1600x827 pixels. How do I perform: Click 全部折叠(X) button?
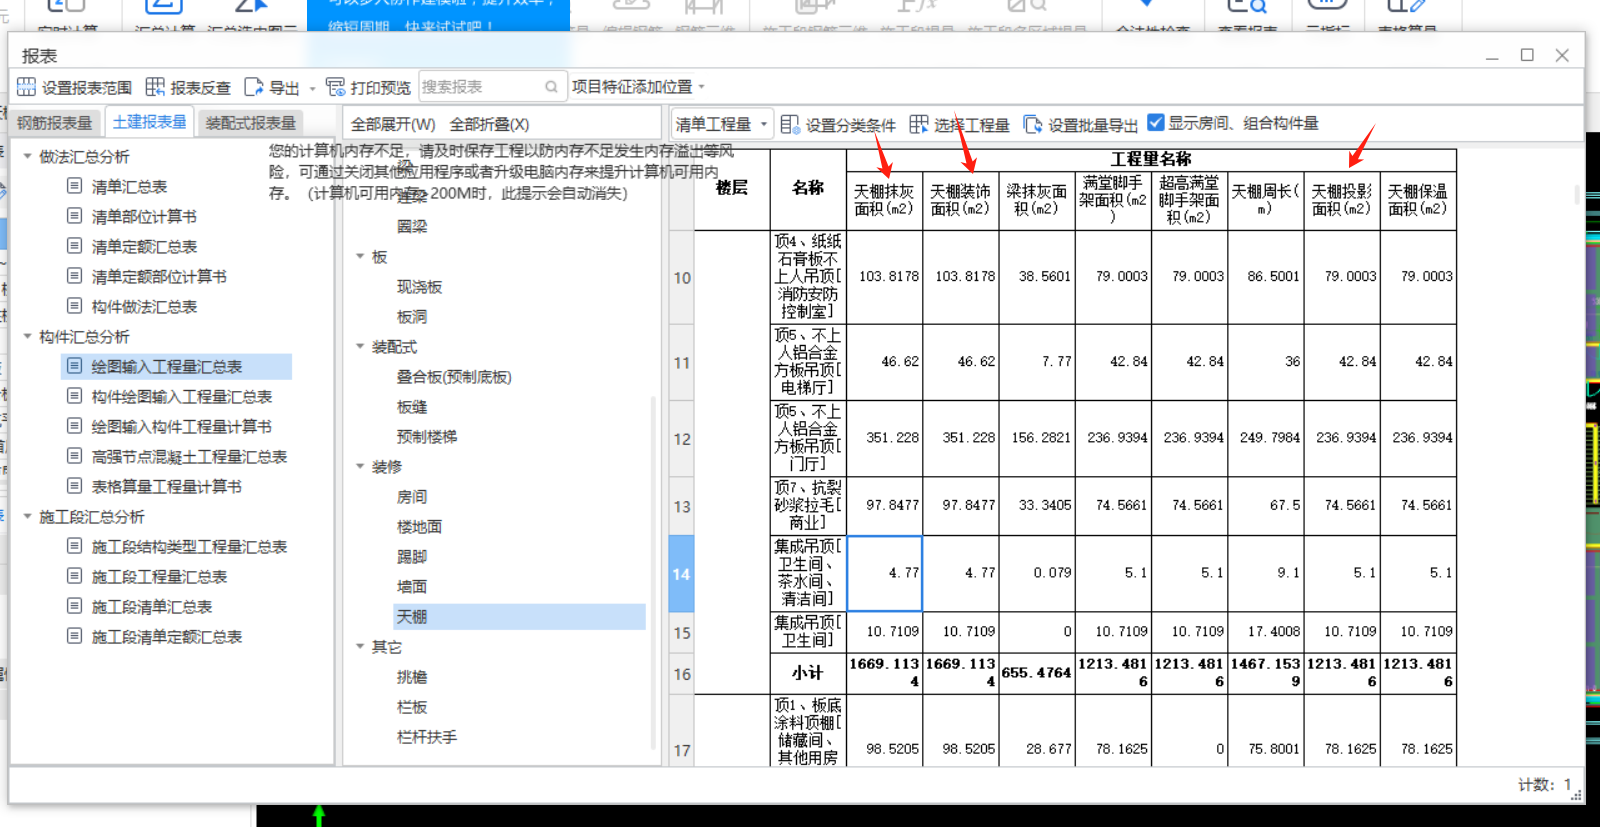[489, 124]
